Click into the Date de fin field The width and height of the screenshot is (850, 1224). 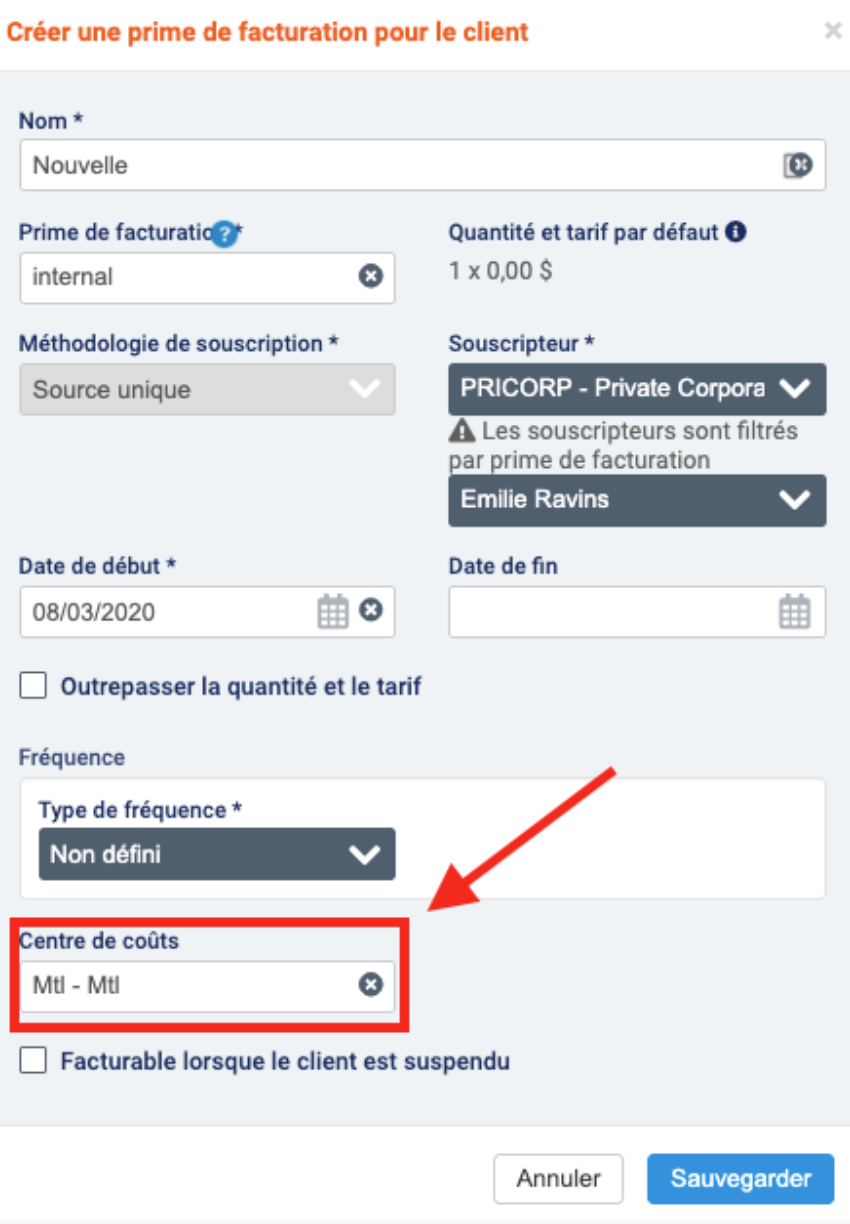click(x=637, y=611)
